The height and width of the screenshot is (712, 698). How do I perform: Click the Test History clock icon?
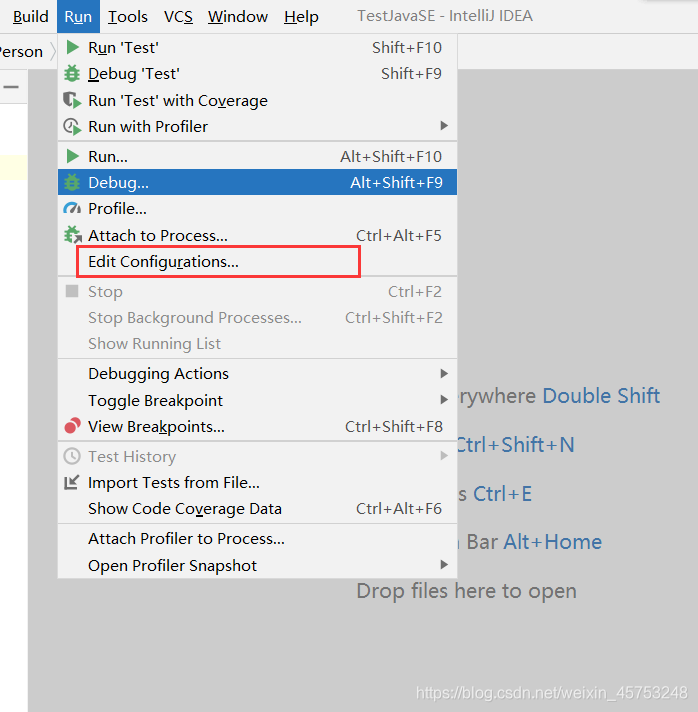click(x=72, y=456)
